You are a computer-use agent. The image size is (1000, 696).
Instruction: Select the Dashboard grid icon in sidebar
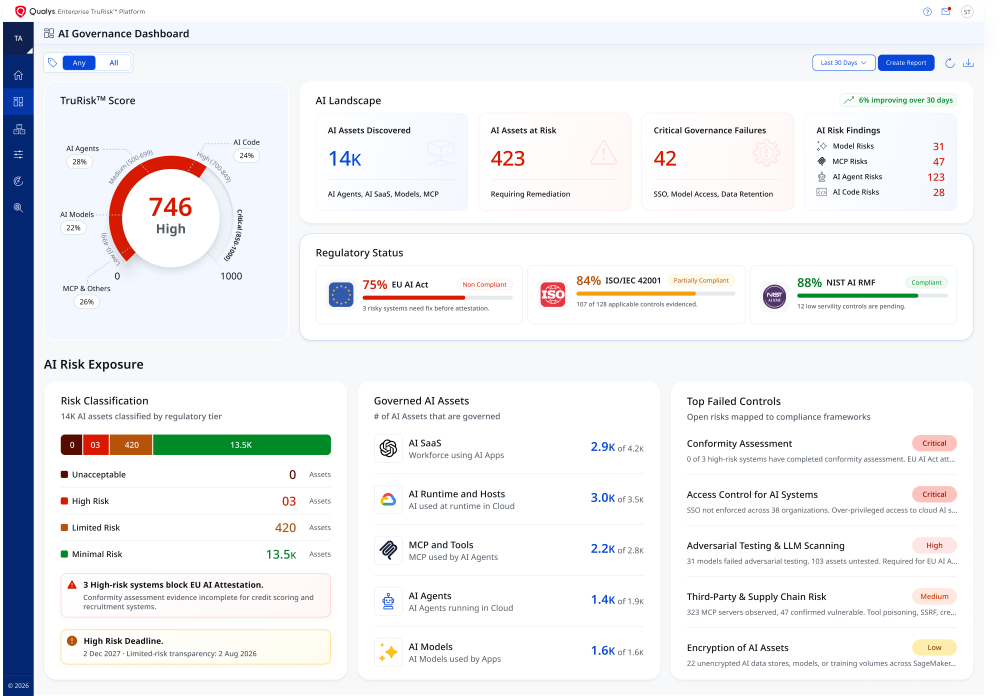(18, 101)
